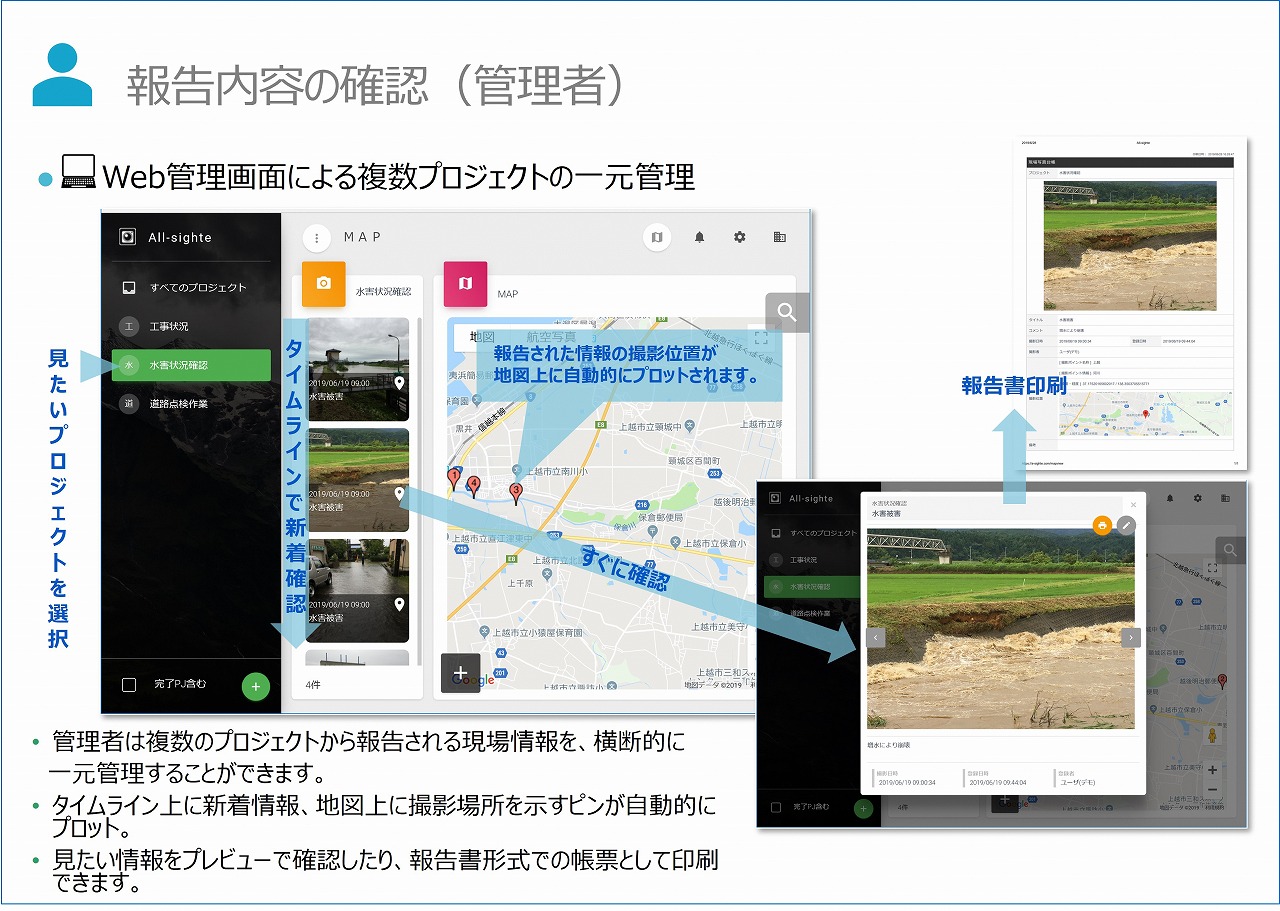The width and height of the screenshot is (1280, 911).
Task: Zoom in map in preview window
Action: pyautogui.click(x=1212, y=770)
